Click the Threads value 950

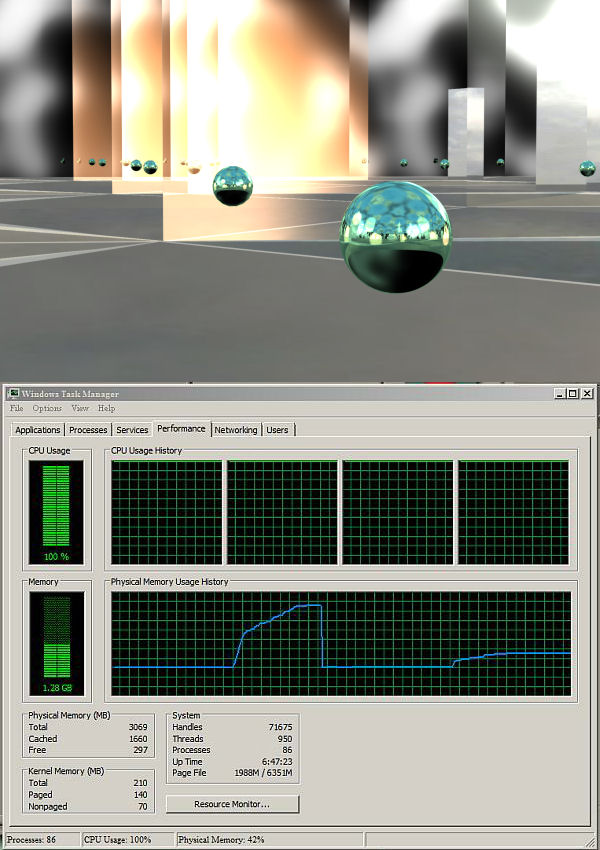285,739
